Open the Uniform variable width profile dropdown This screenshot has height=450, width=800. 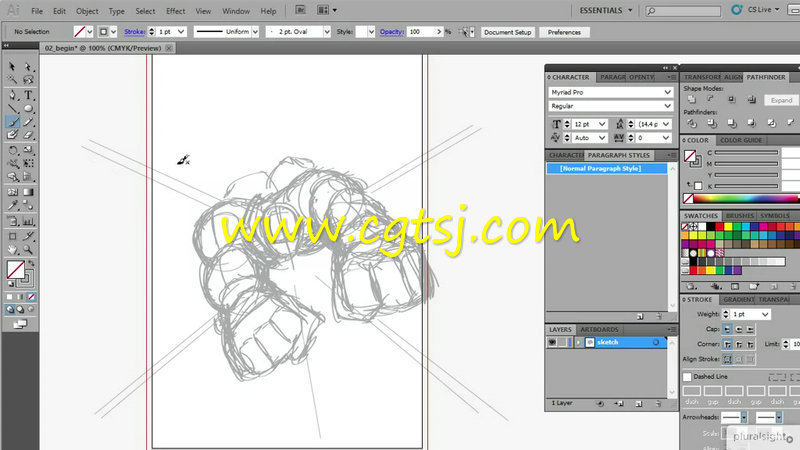coord(255,32)
